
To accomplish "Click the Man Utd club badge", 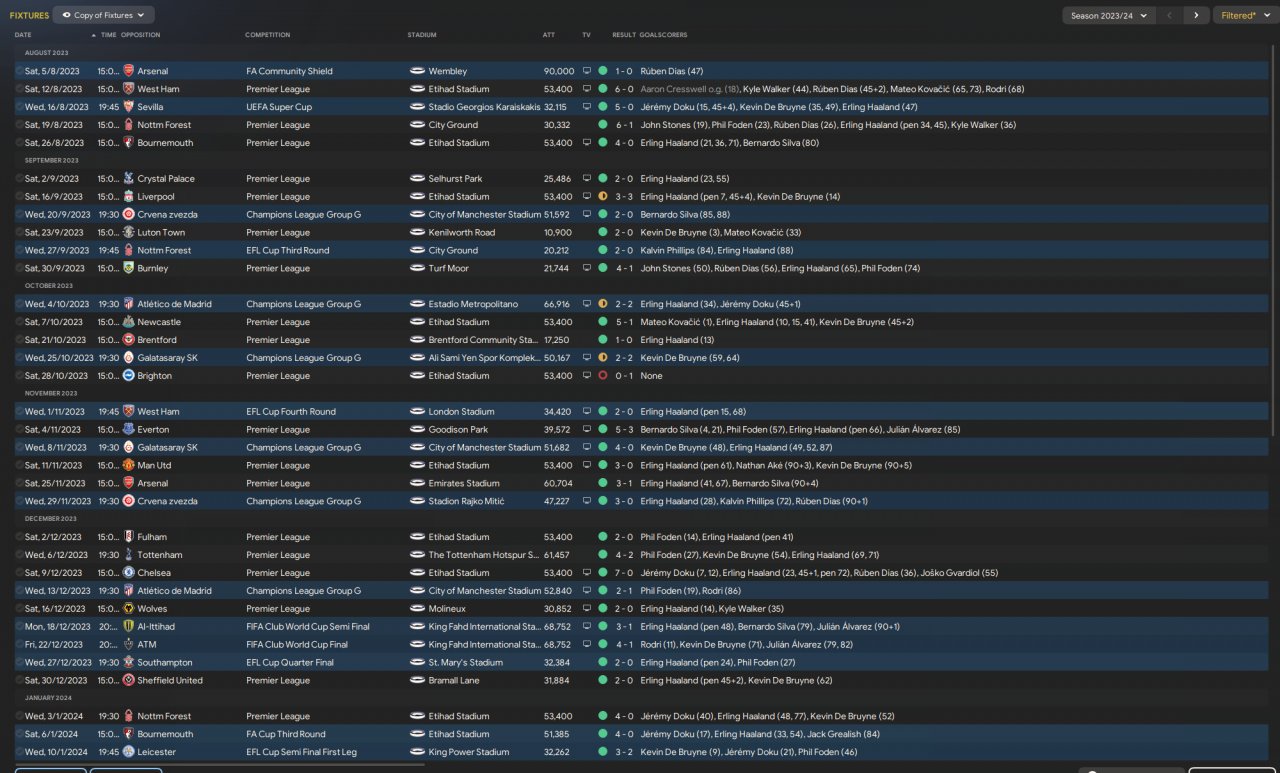I will pyautogui.click(x=128, y=466).
